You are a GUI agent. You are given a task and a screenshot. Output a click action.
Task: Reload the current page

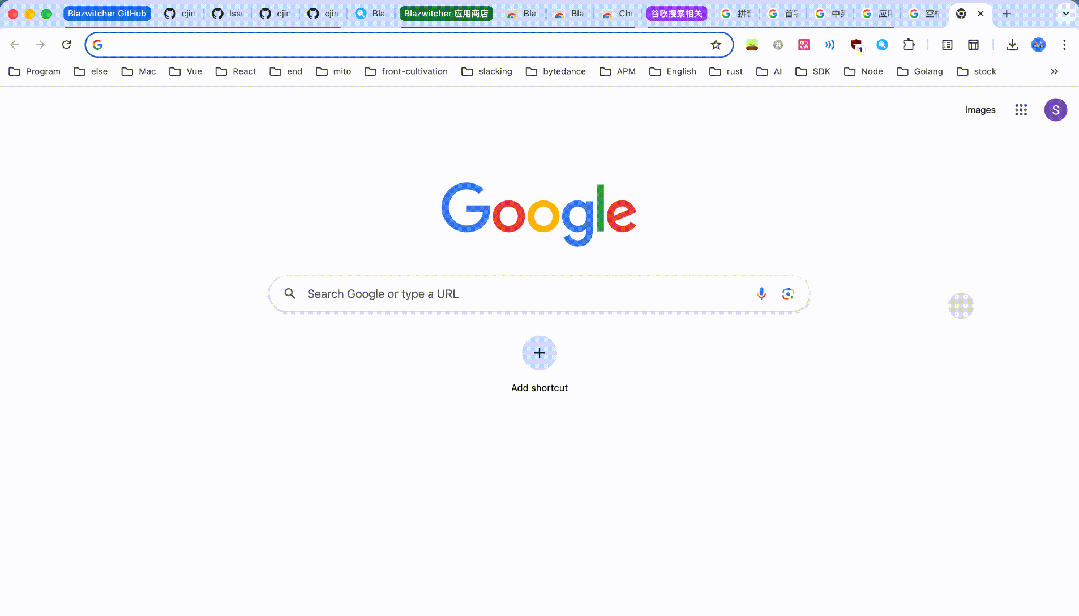[67, 45]
